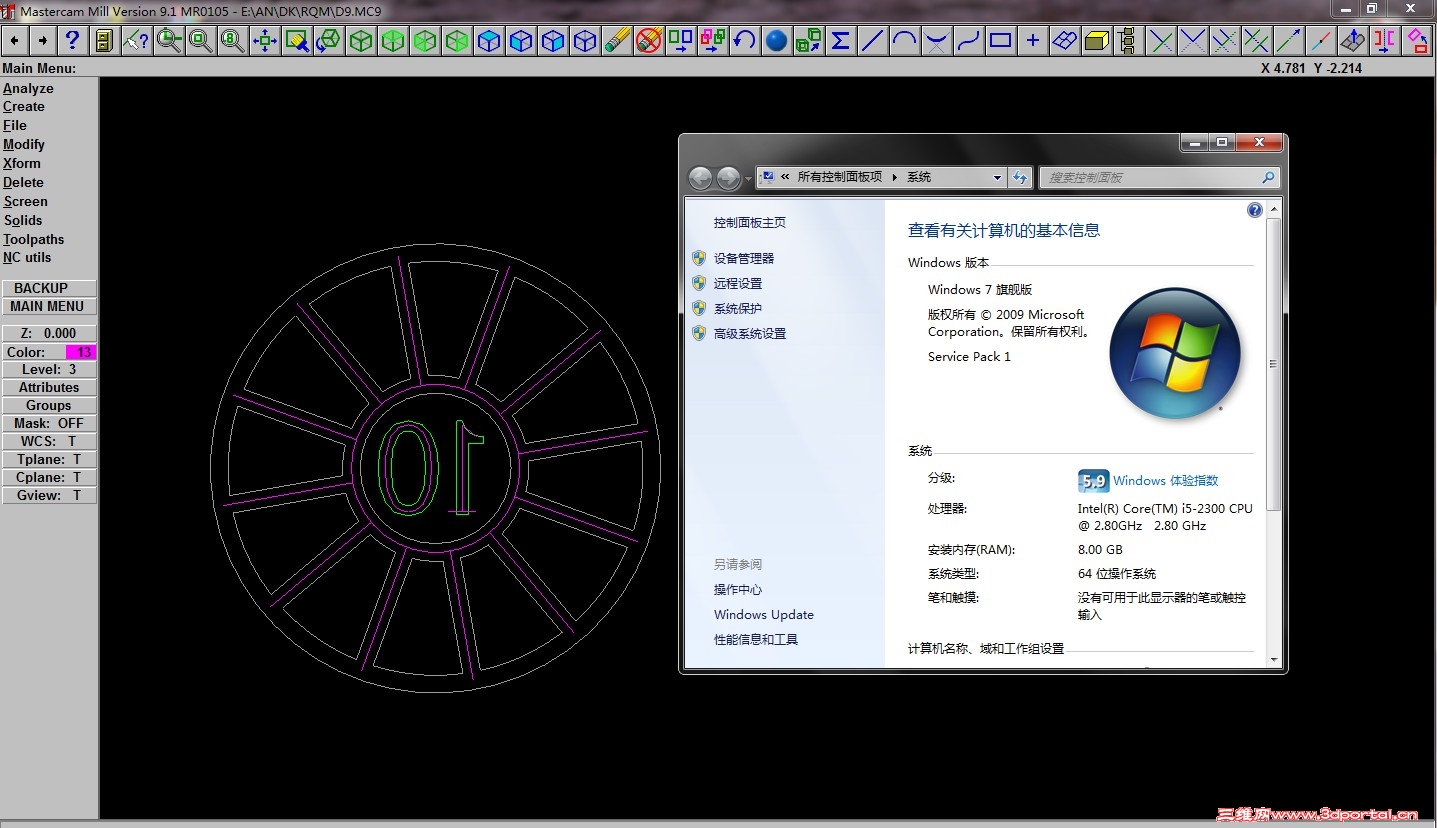
Task: Open the File menu
Action: 15,126
